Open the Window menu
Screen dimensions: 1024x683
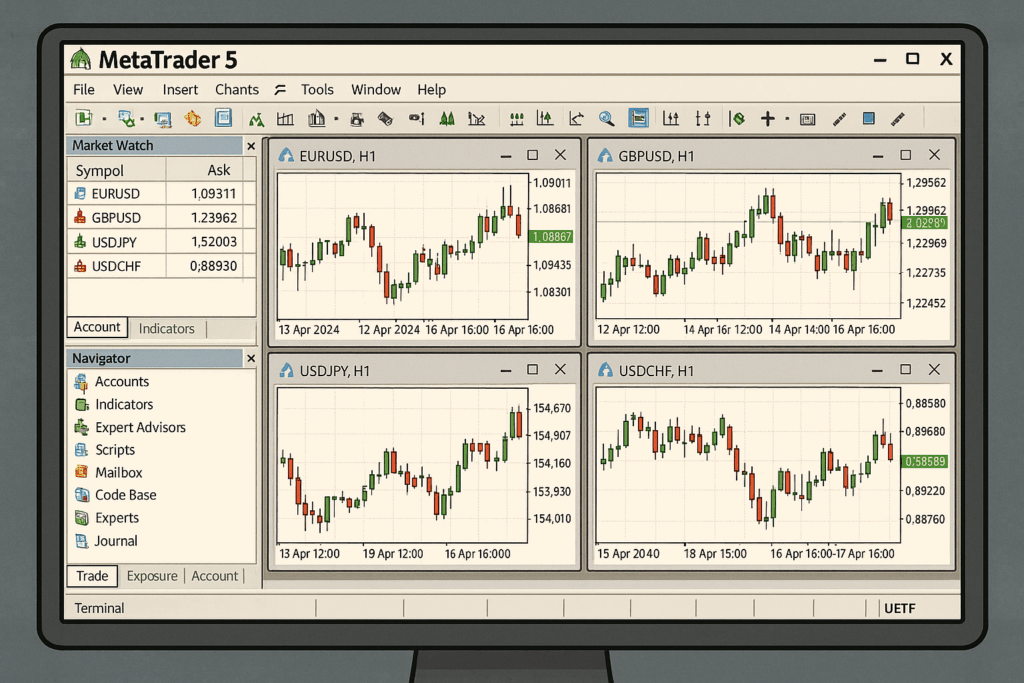coord(376,89)
